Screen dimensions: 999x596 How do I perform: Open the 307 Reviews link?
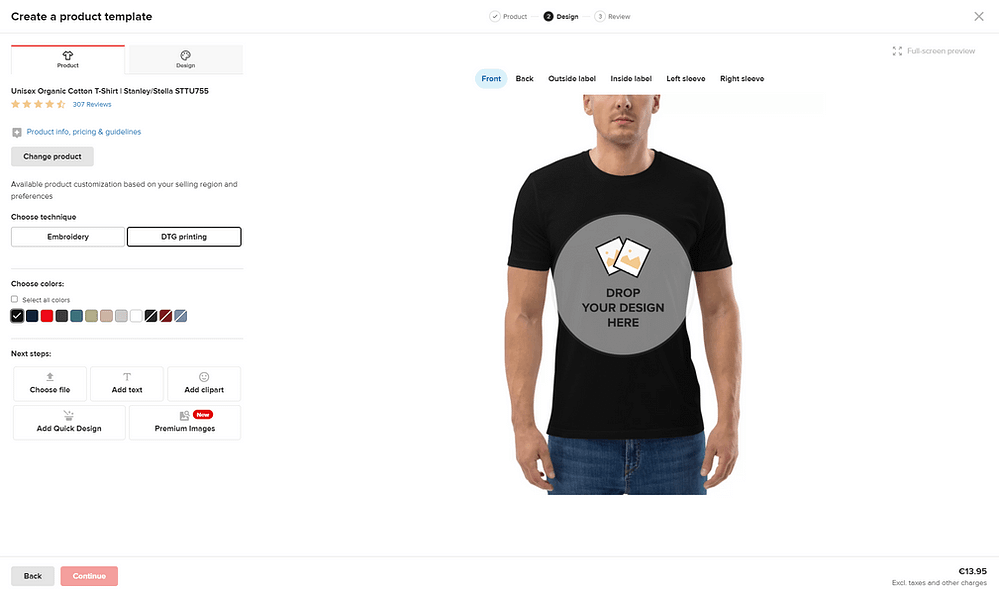92,105
